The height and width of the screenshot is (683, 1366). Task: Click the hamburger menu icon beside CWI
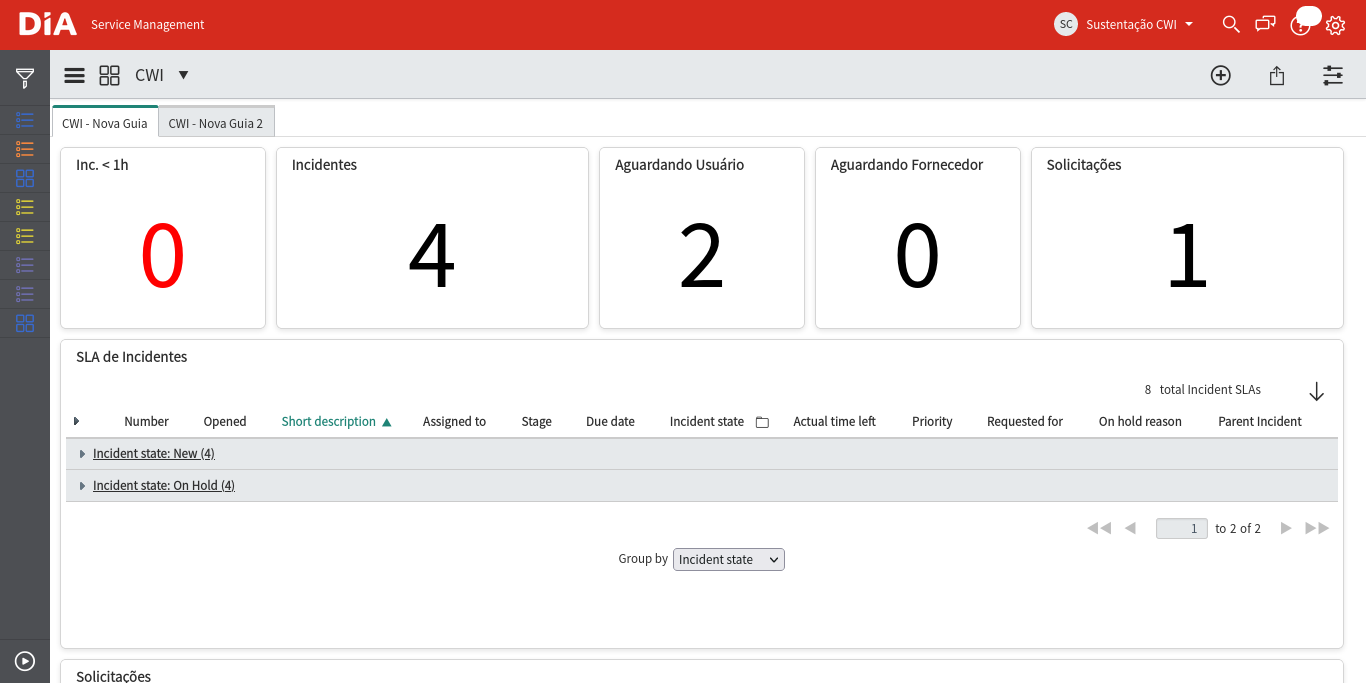click(x=74, y=75)
